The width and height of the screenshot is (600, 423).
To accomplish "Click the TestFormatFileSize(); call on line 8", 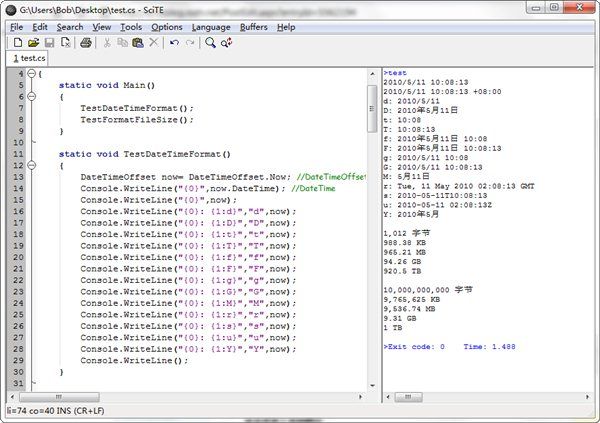I will pos(137,120).
